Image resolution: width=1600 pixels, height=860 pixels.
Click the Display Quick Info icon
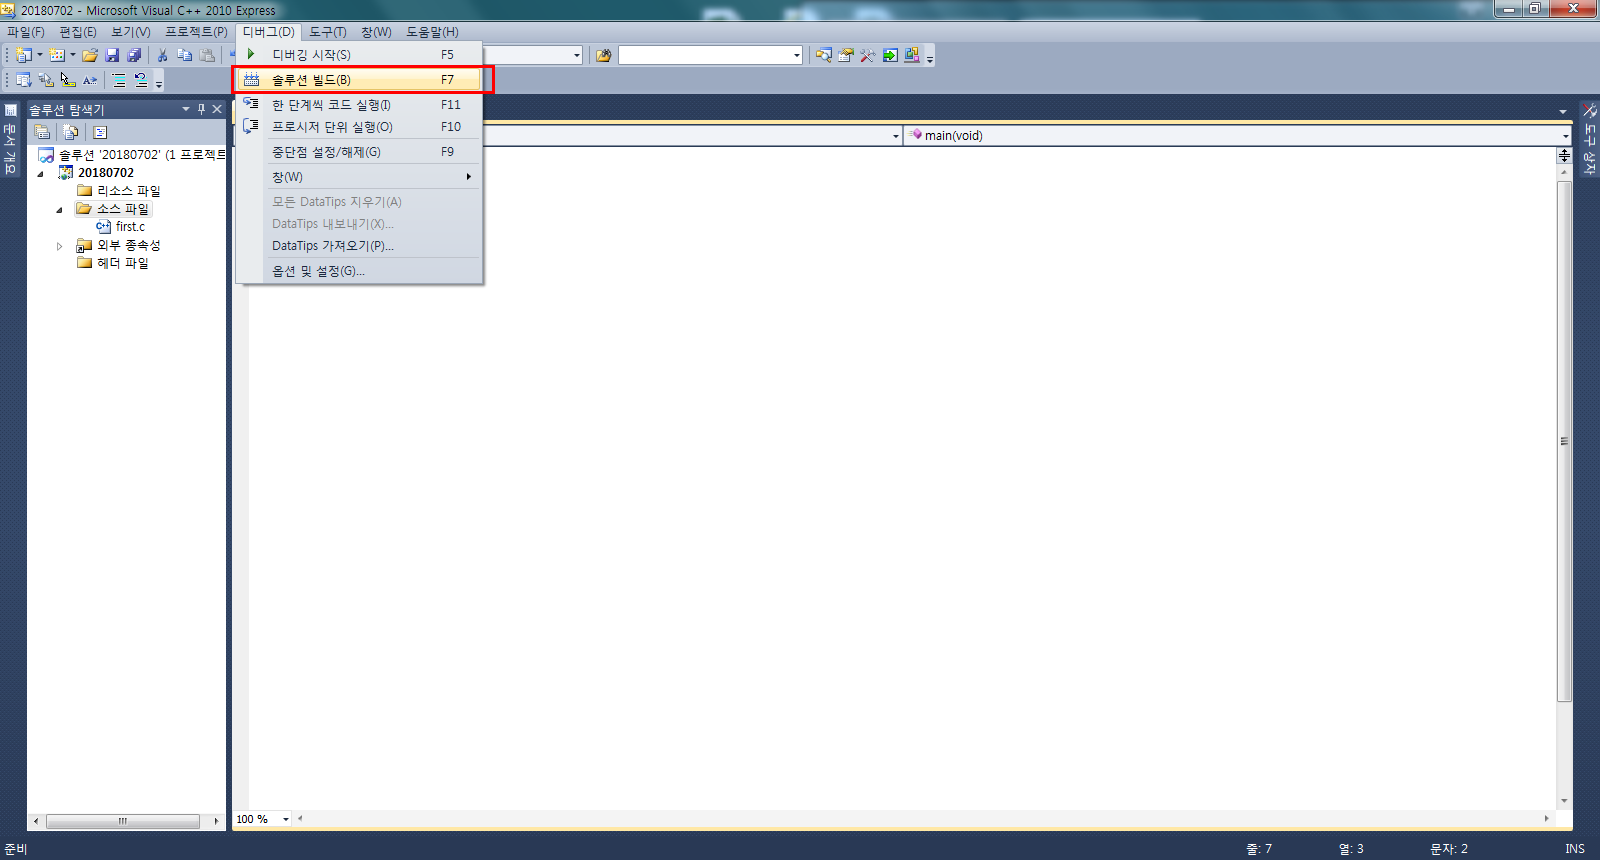tap(67, 80)
